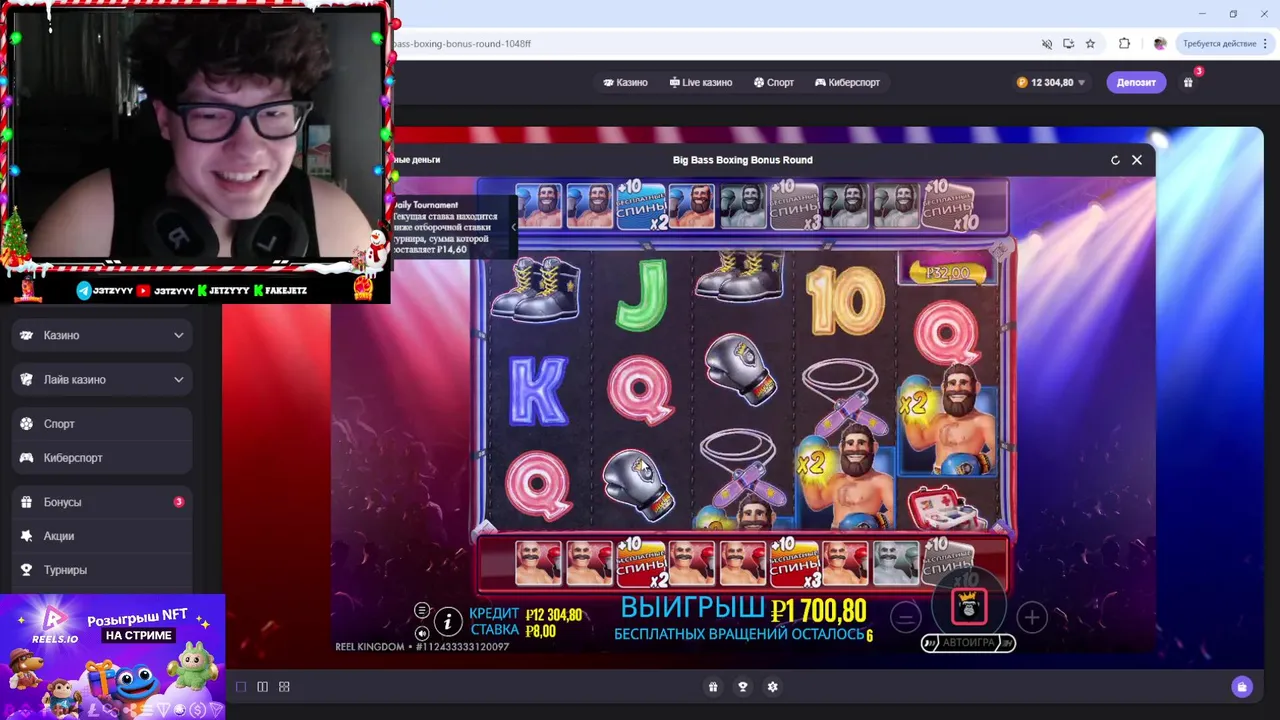The image size is (1280, 720).
Task: Open the settings gear below the game
Action: (x=772, y=687)
